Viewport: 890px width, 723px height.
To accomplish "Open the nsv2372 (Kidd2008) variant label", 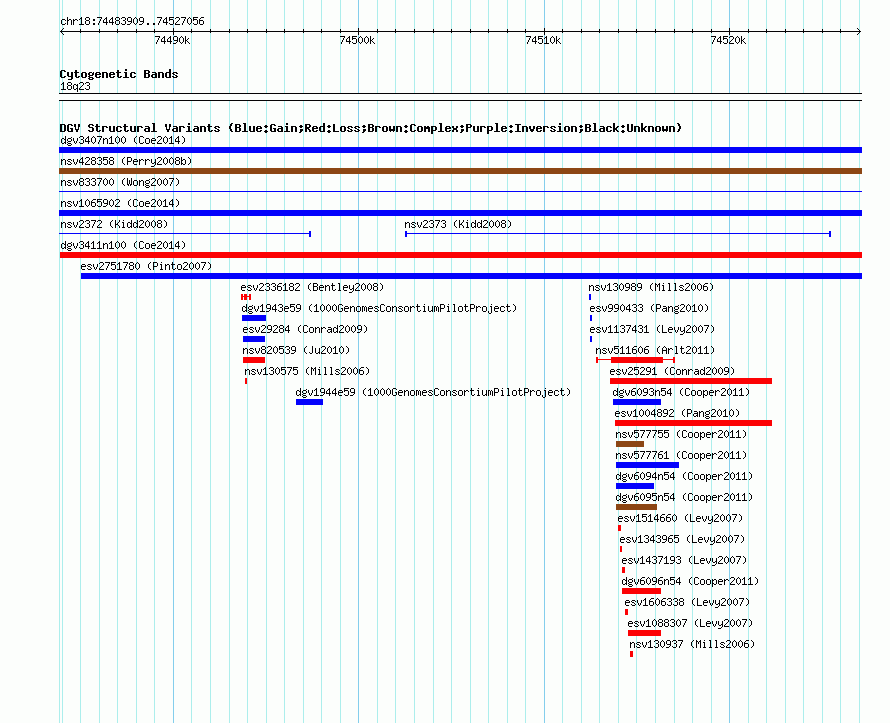I will [114, 224].
